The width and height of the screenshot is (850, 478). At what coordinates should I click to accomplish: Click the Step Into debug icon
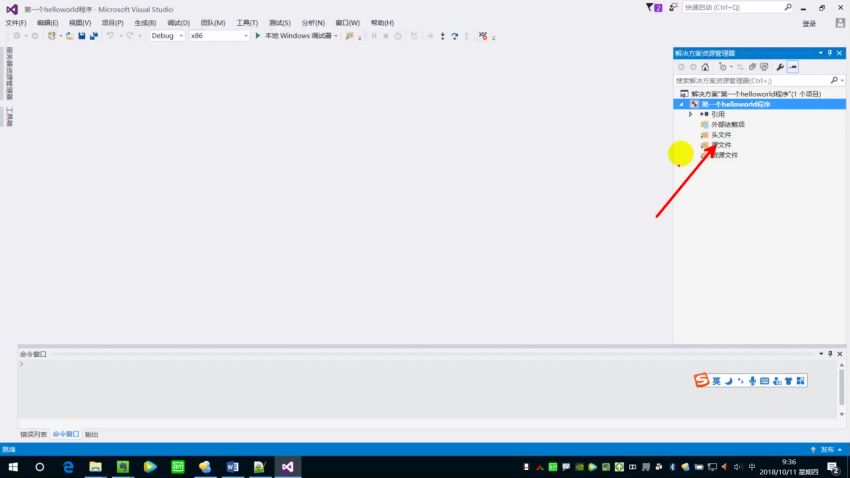click(442, 36)
